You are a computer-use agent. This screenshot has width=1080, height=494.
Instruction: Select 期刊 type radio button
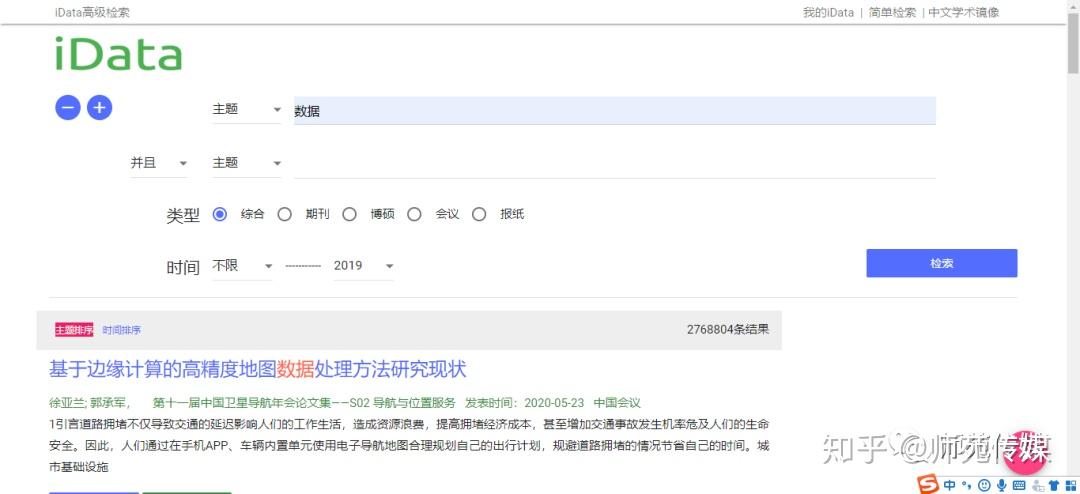click(284, 214)
